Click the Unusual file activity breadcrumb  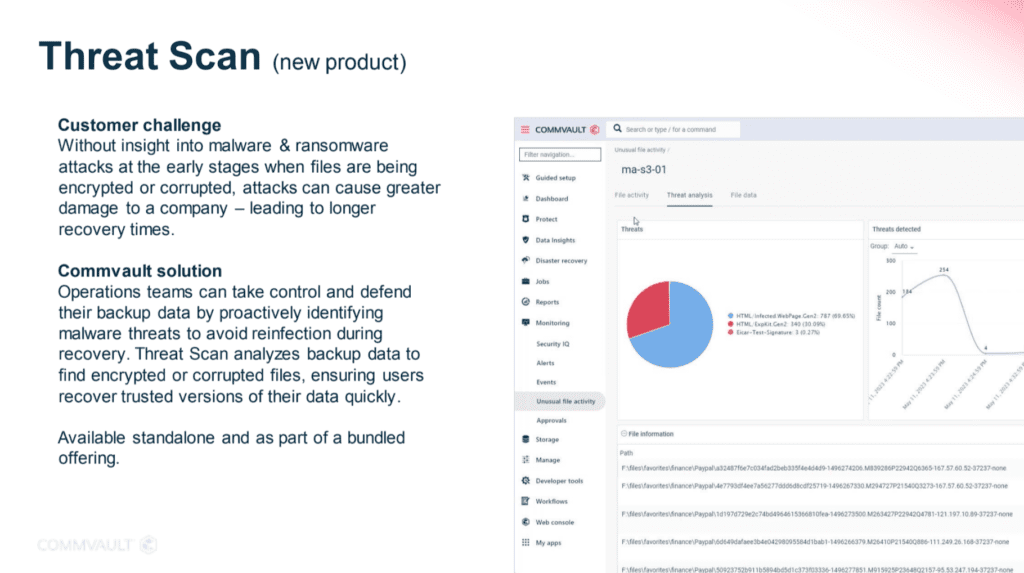[x=639, y=150]
